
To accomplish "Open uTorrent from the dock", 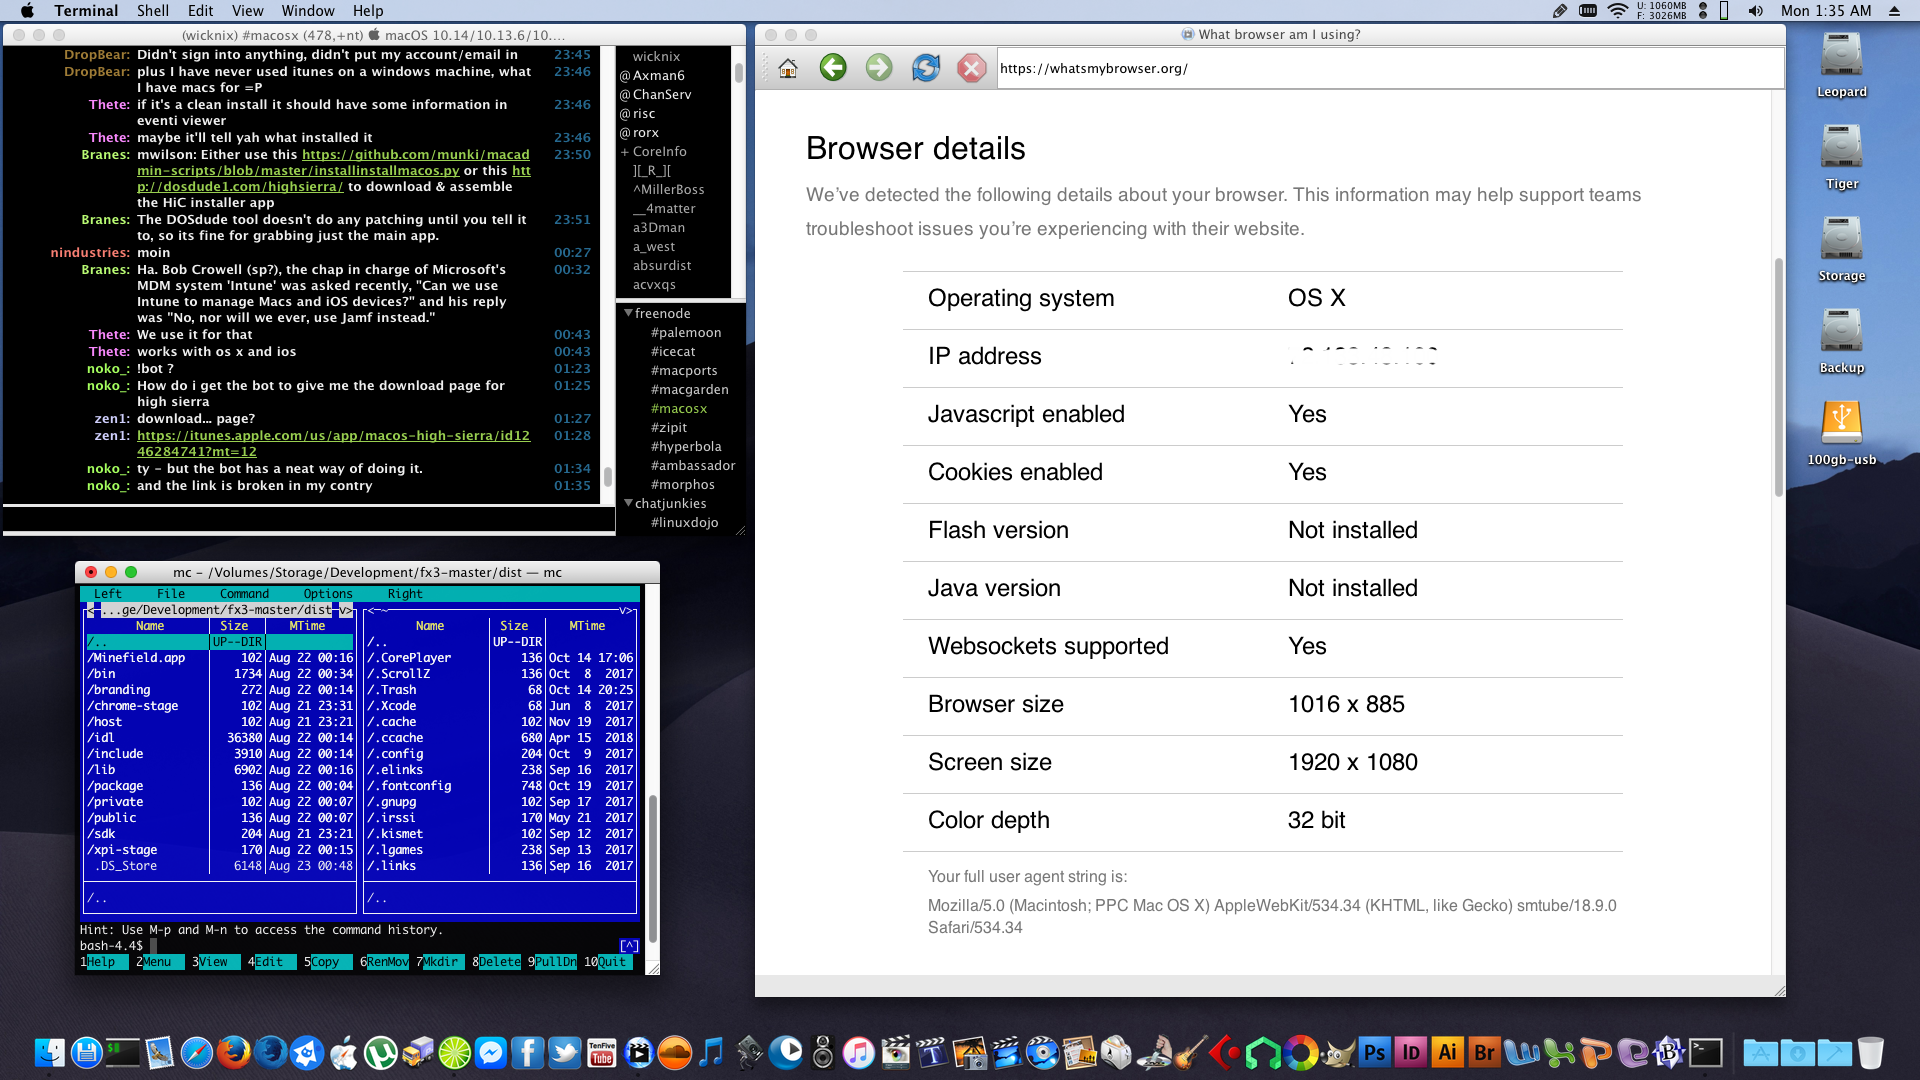I will [380, 1052].
